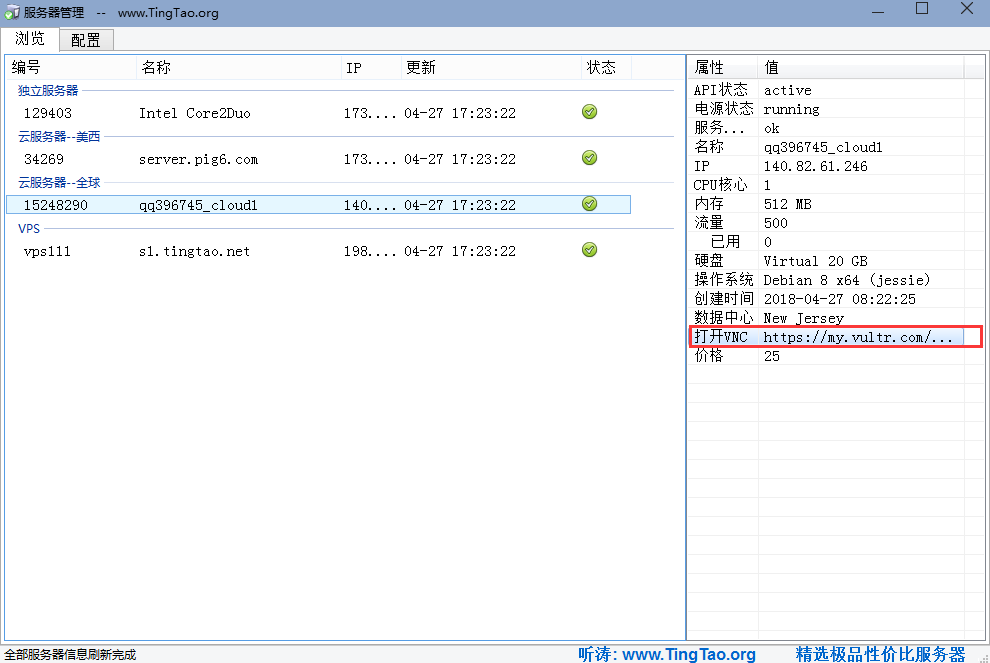Click the green status icon for s1.tingtao.net
Screen dimensions: 990x663
click(589, 250)
